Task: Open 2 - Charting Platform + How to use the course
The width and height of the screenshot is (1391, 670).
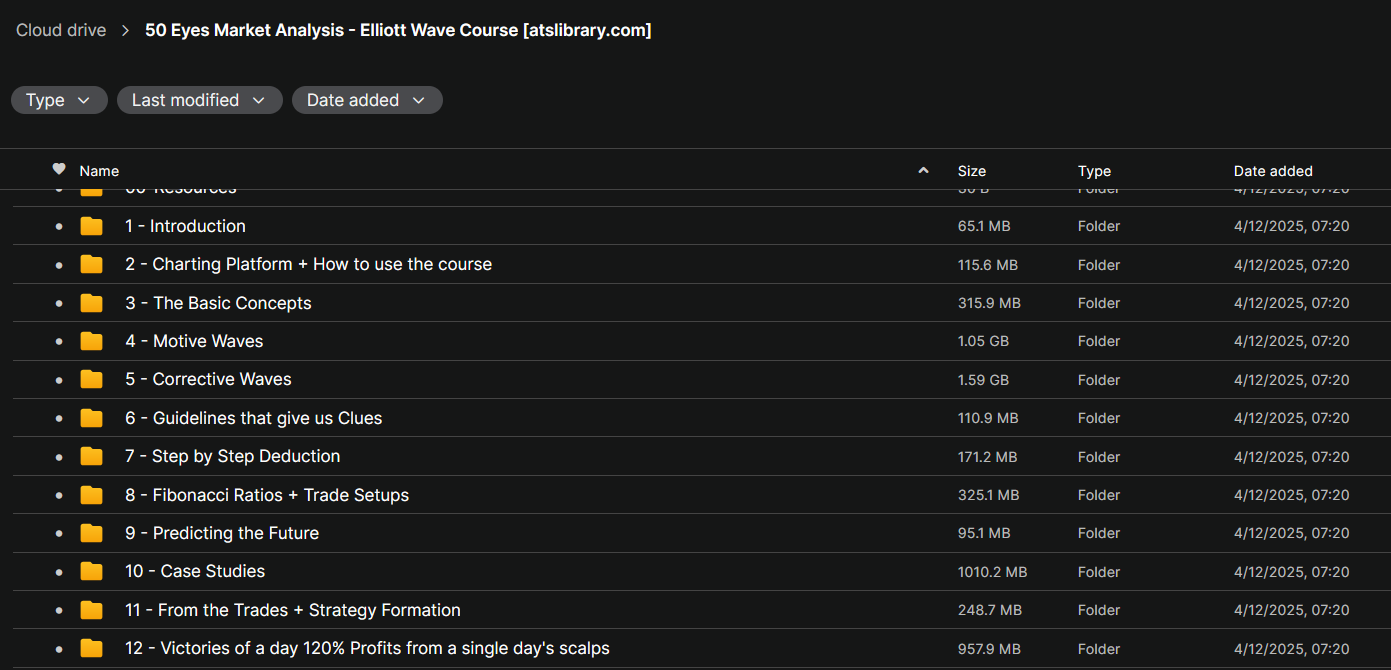Action: pyautogui.click(x=308, y=264)
